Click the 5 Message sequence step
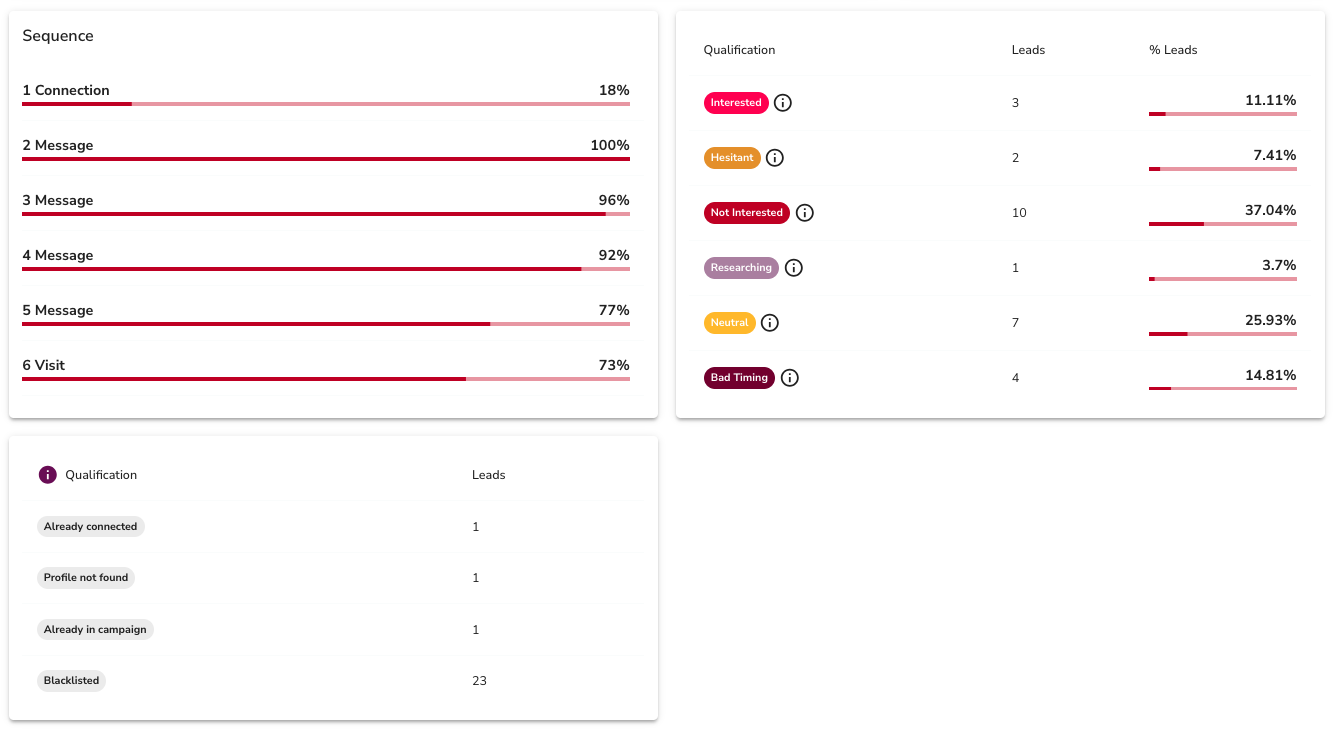Viewport: 1335px width, 738px height. (x=58, y=310)
